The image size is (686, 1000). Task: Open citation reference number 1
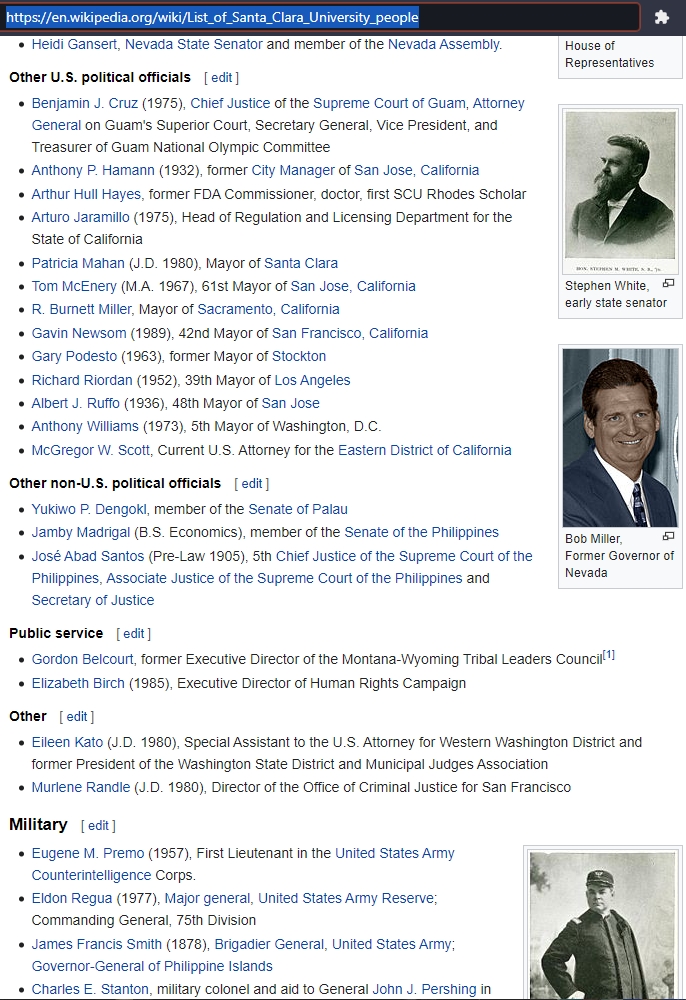pyautogui.click(x=609, y=655)
